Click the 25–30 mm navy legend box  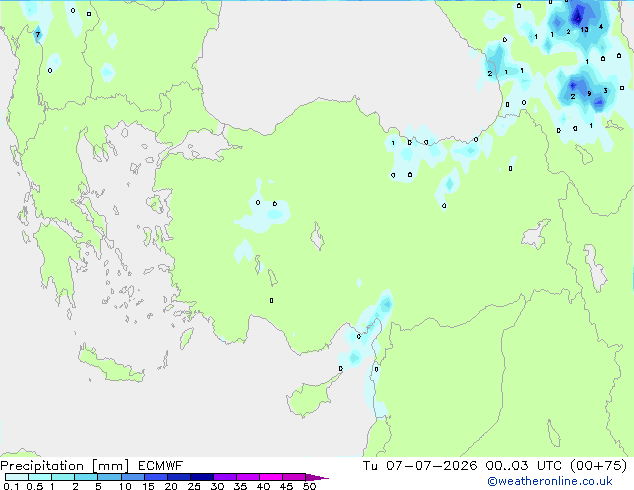[x=201, y=477]
